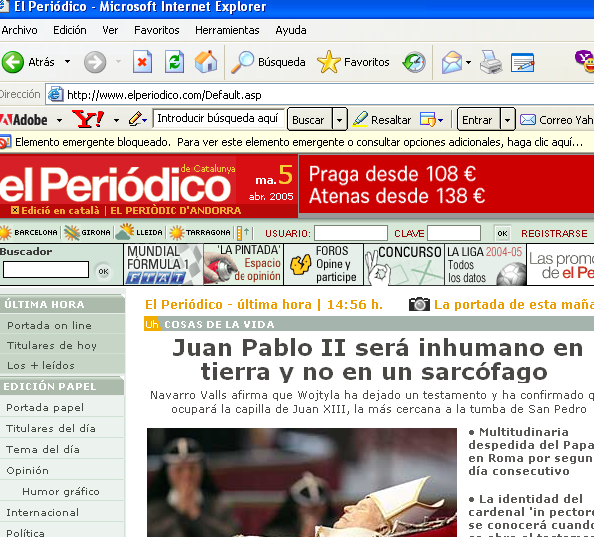594x537 pixels.
Task: Open the mail envelope toolbar icon
Action: 452,62
